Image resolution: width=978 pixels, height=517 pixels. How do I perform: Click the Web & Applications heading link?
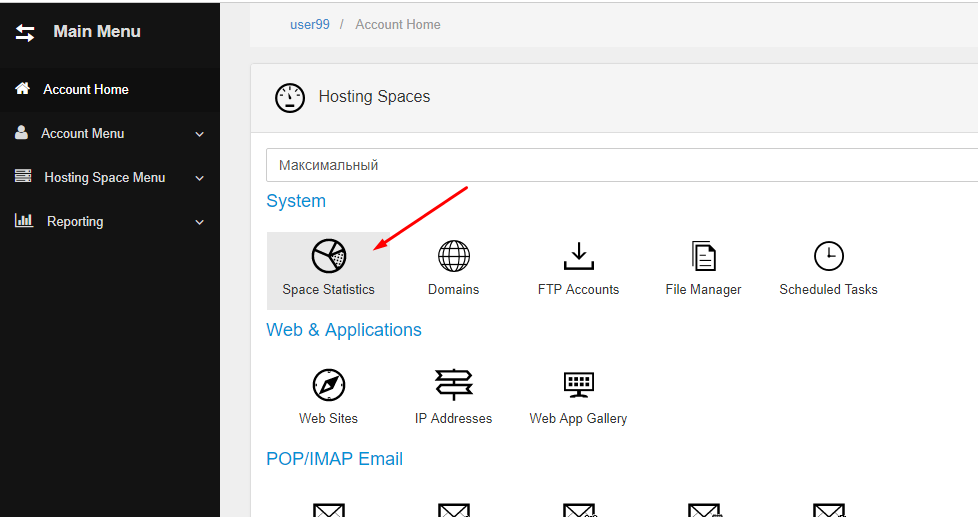pyautogui.click(x=344, y=330)
